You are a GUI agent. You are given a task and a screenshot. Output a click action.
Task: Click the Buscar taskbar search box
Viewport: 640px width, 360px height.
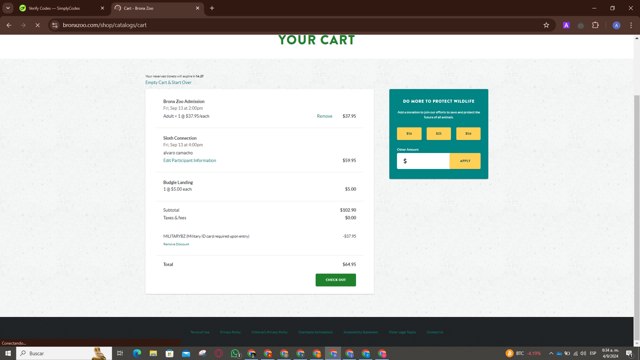(64, 353)
